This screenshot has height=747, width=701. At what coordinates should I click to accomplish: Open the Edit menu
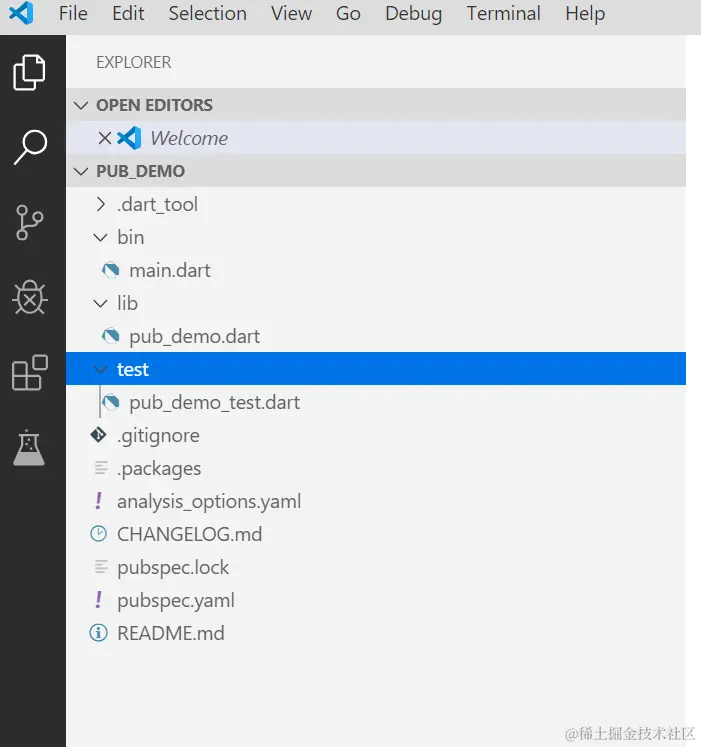click(128, 13)
